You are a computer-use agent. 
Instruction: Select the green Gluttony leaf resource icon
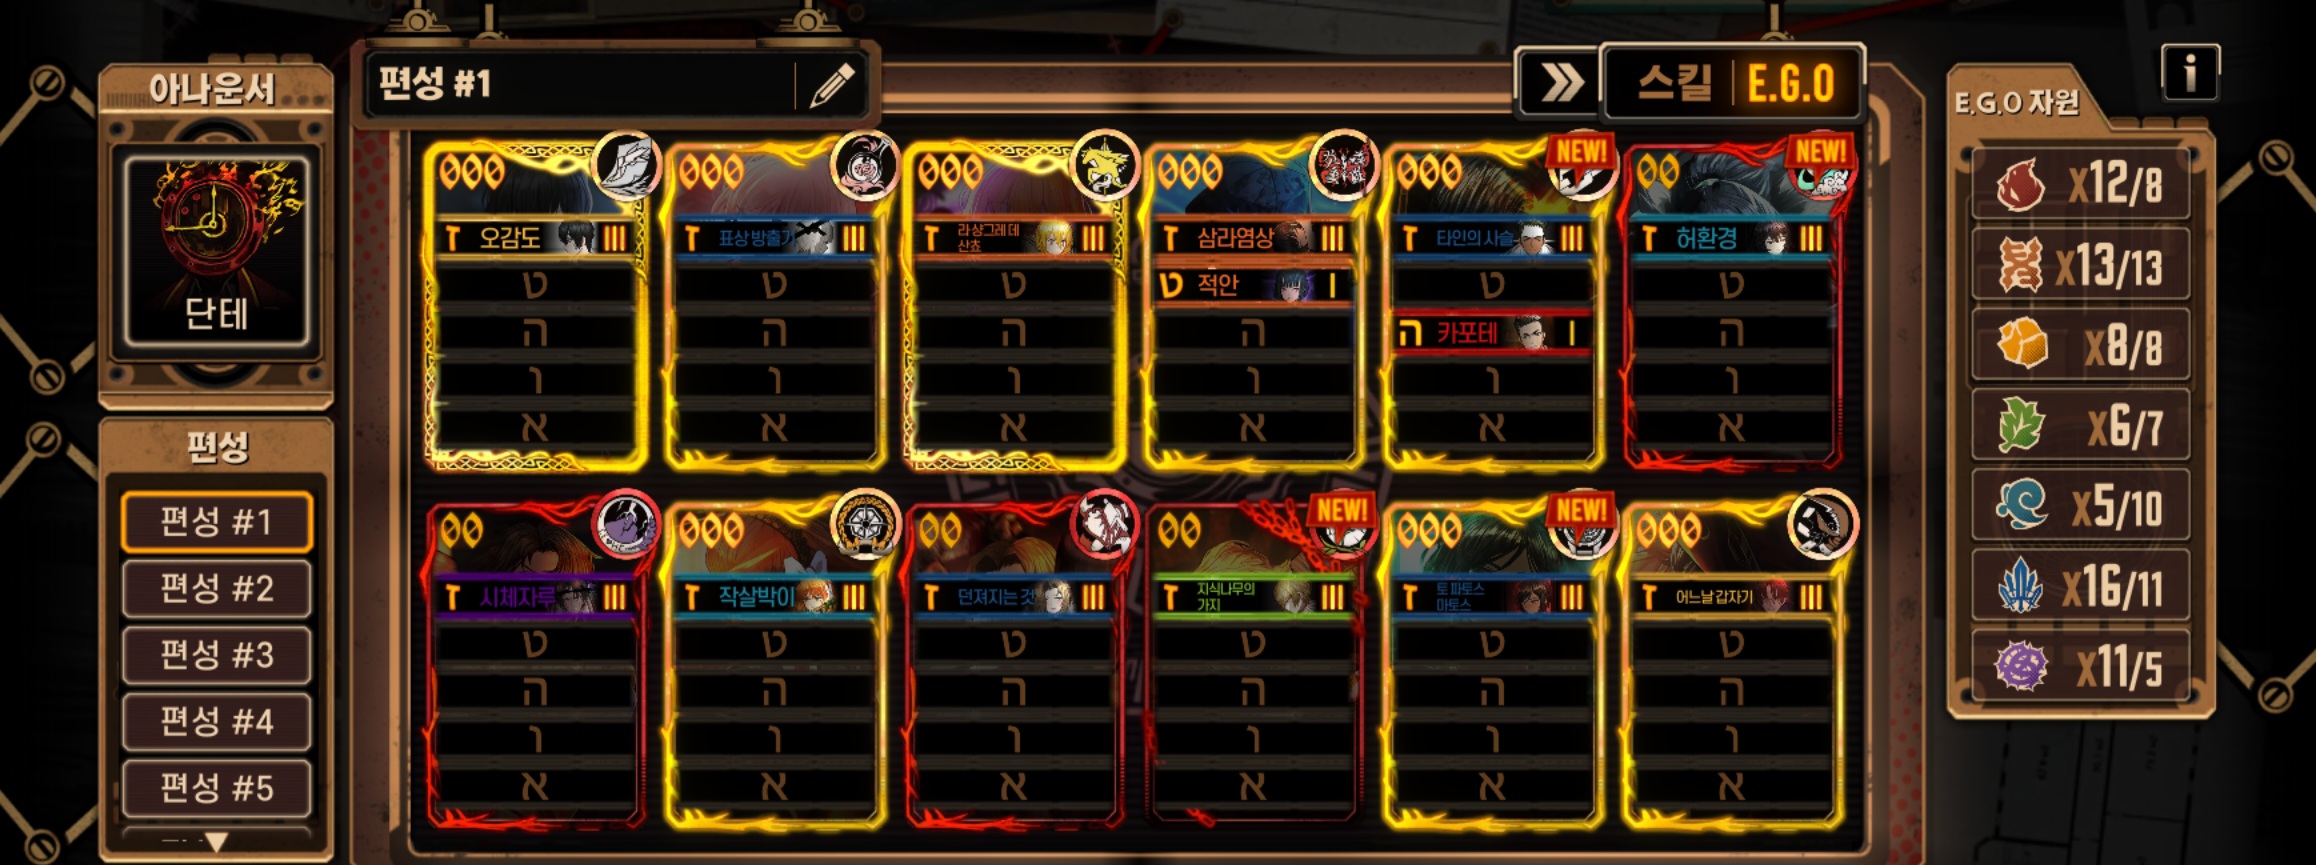click(x=2020, y=425)
